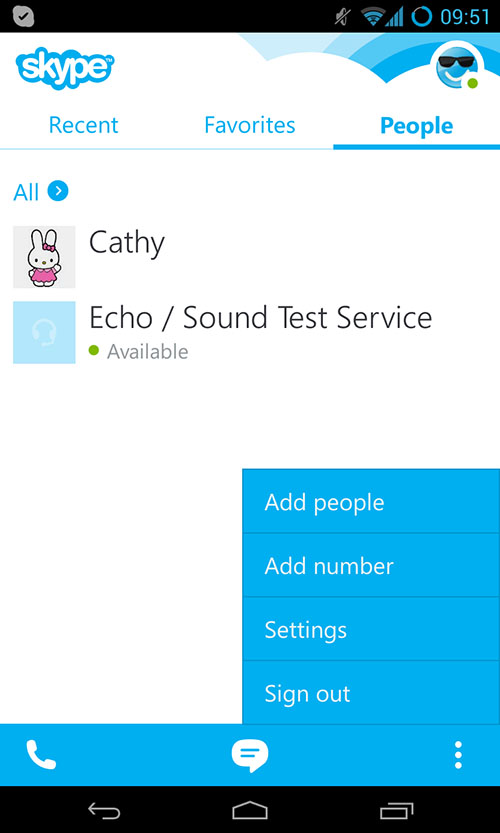Screen dimensions: 500x833
Task: Tap the Android home navigation icon
Action: click(250, 810)
